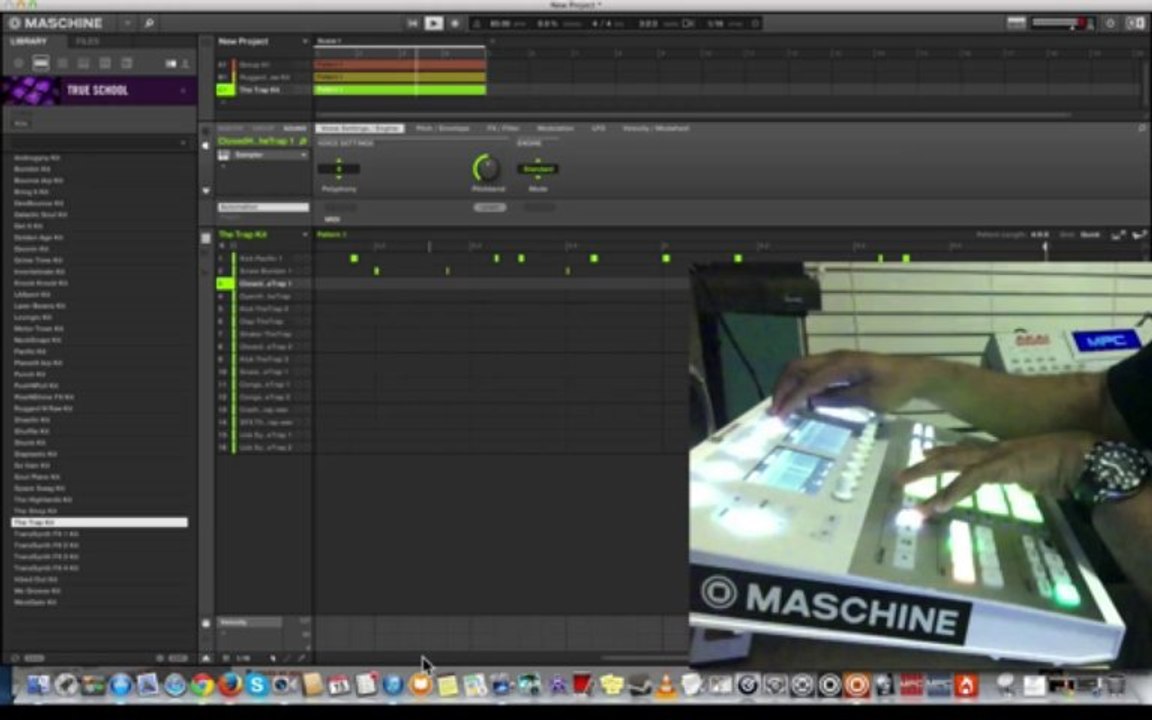This screenshot has width=1152, height=720.
Task: Open the New Project dropdown arrow
Action: point(305,41)
